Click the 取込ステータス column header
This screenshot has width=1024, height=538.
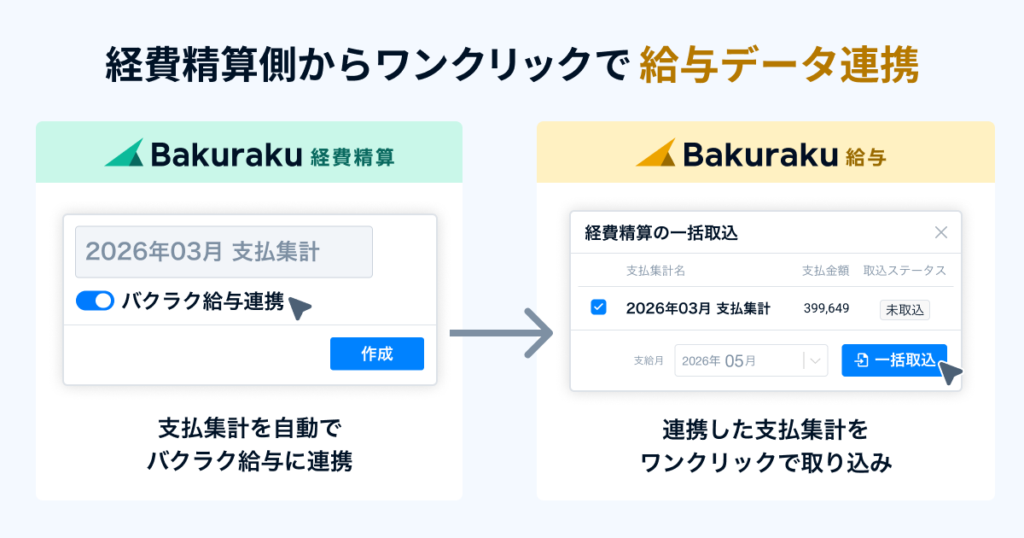(904, 271)
